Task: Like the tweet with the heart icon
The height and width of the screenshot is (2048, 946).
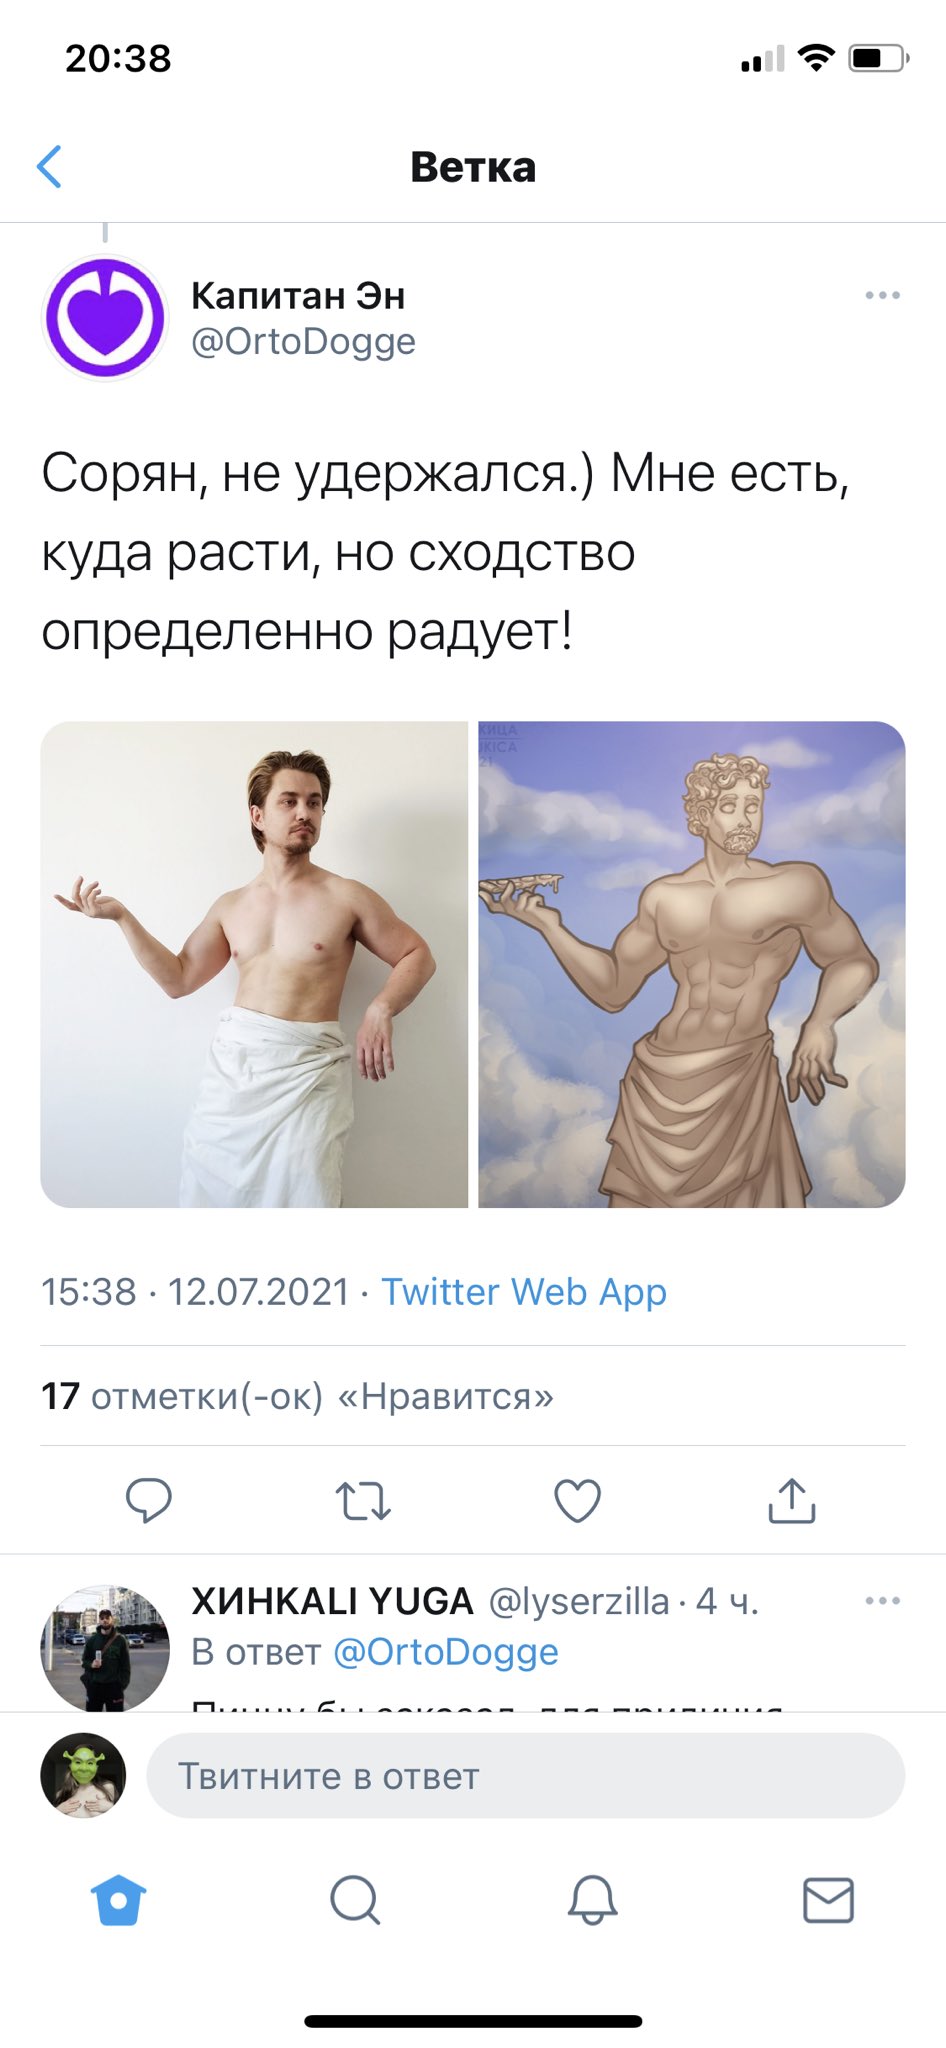Action: pyautogui.click(x=578, y=1500)
